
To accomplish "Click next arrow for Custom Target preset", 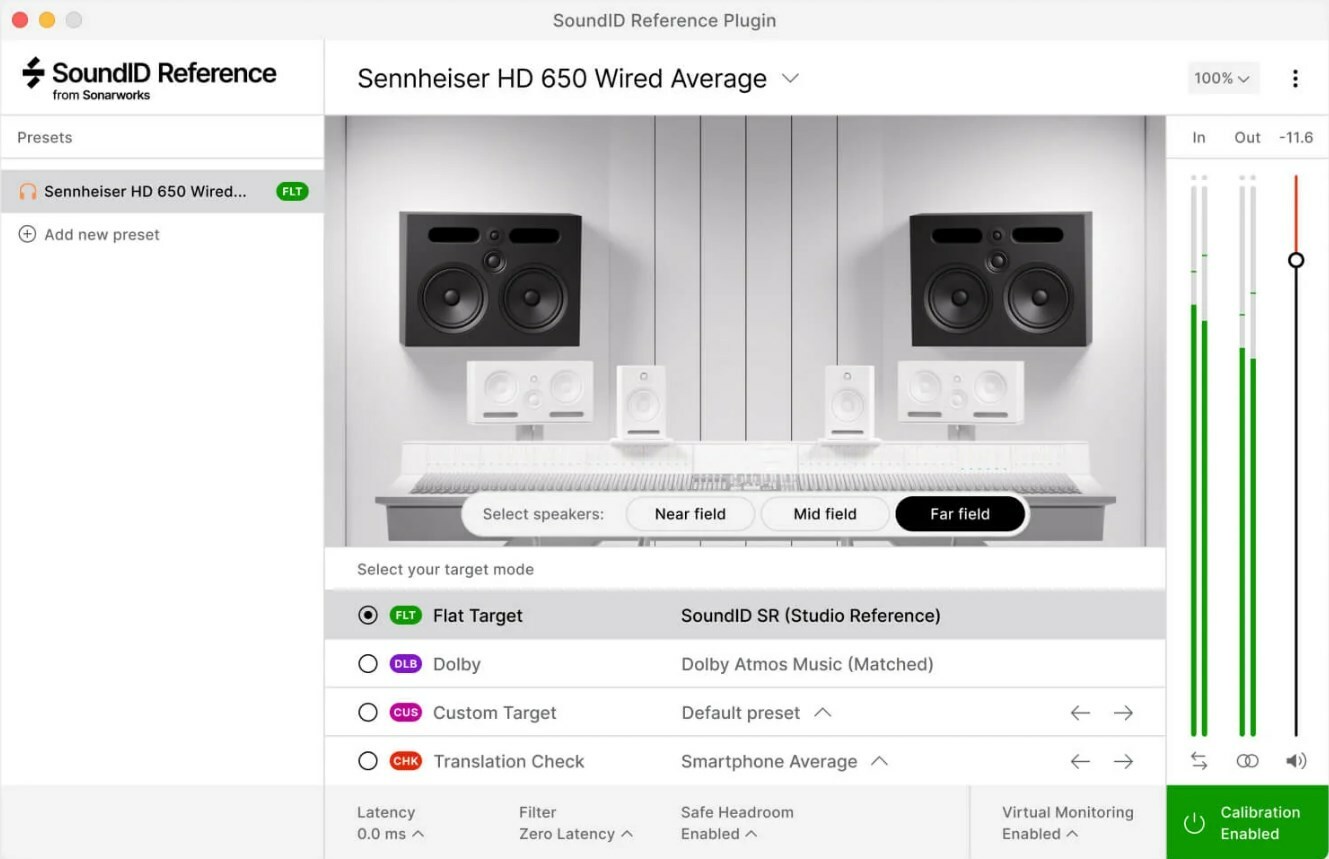I will (1123, 713).
